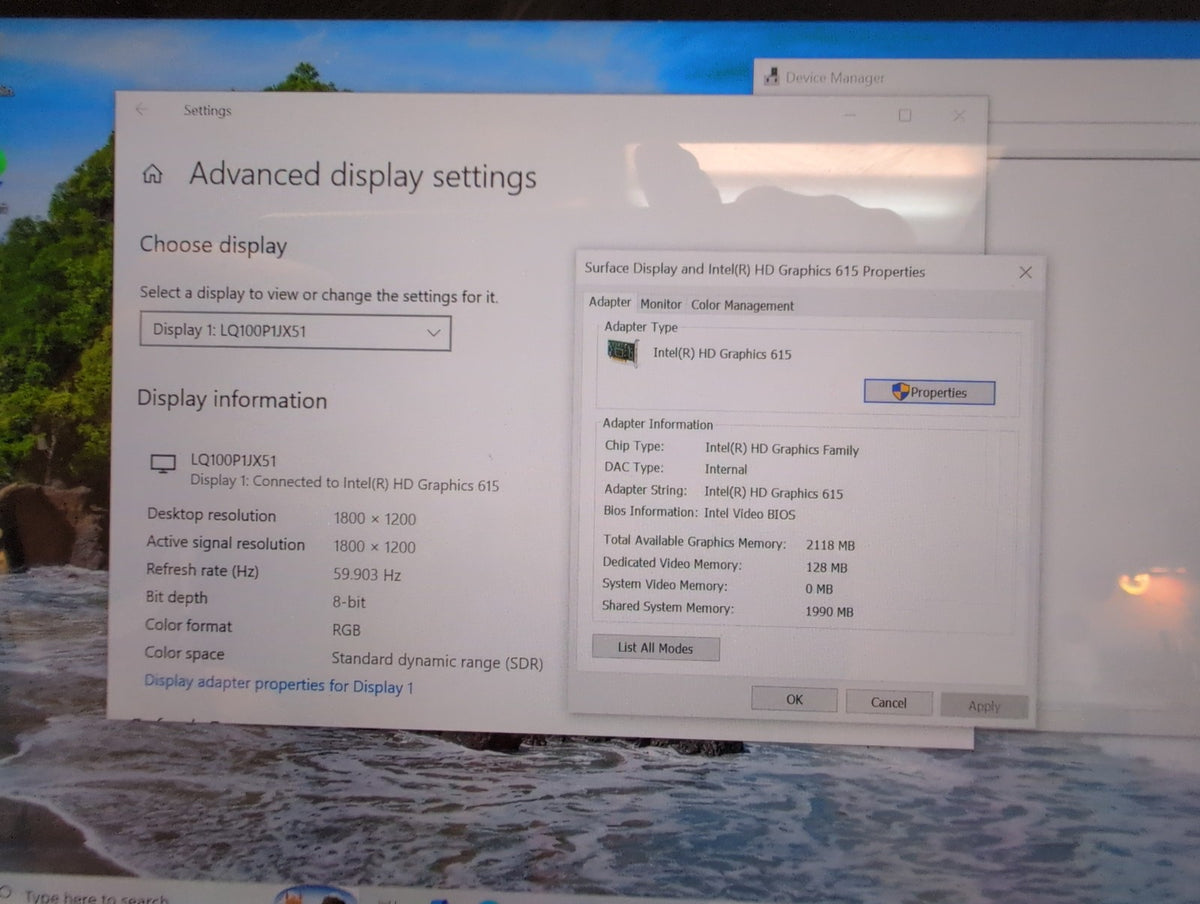Click Cancel in the properties dialog
This screenshot has width=1200, height=904.
tap(888, 703)
